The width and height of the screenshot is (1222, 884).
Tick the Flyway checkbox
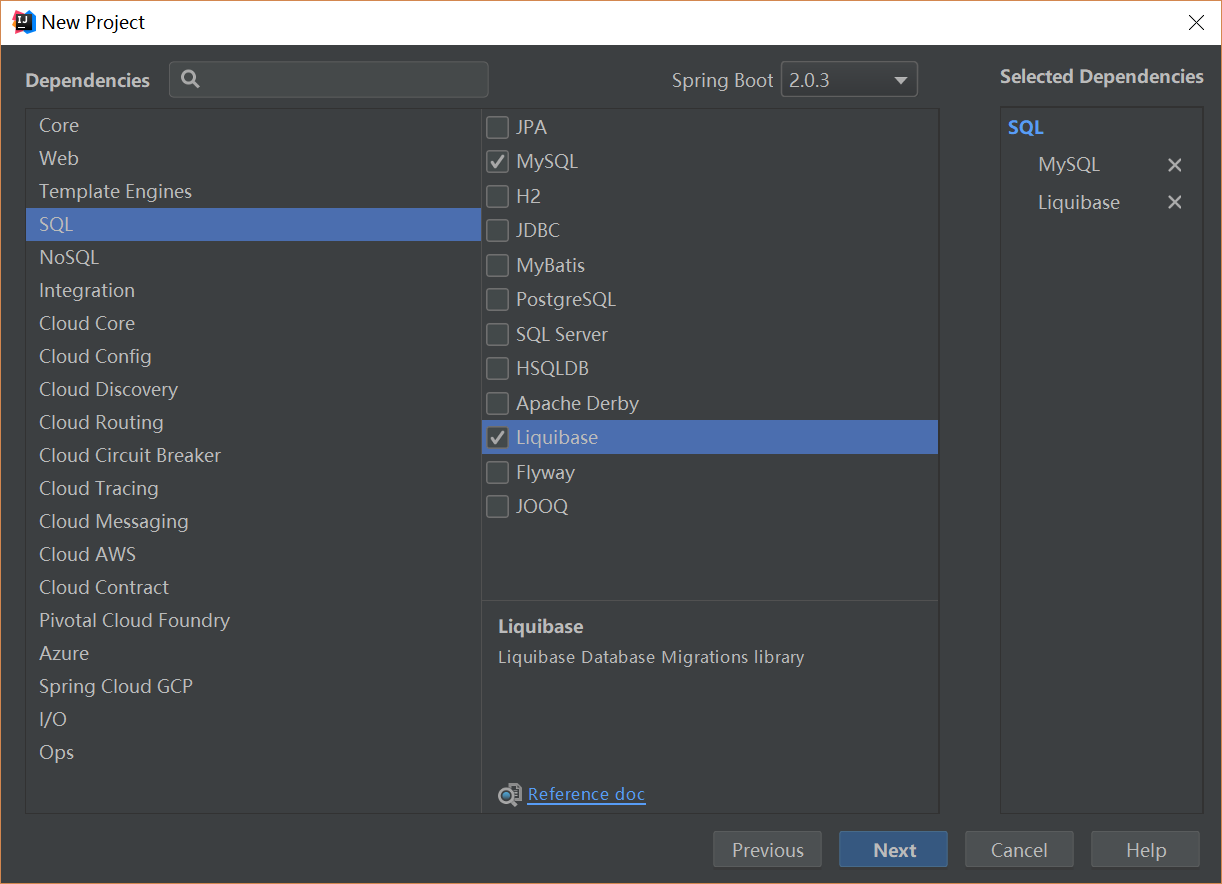click(x=497, y=472)
